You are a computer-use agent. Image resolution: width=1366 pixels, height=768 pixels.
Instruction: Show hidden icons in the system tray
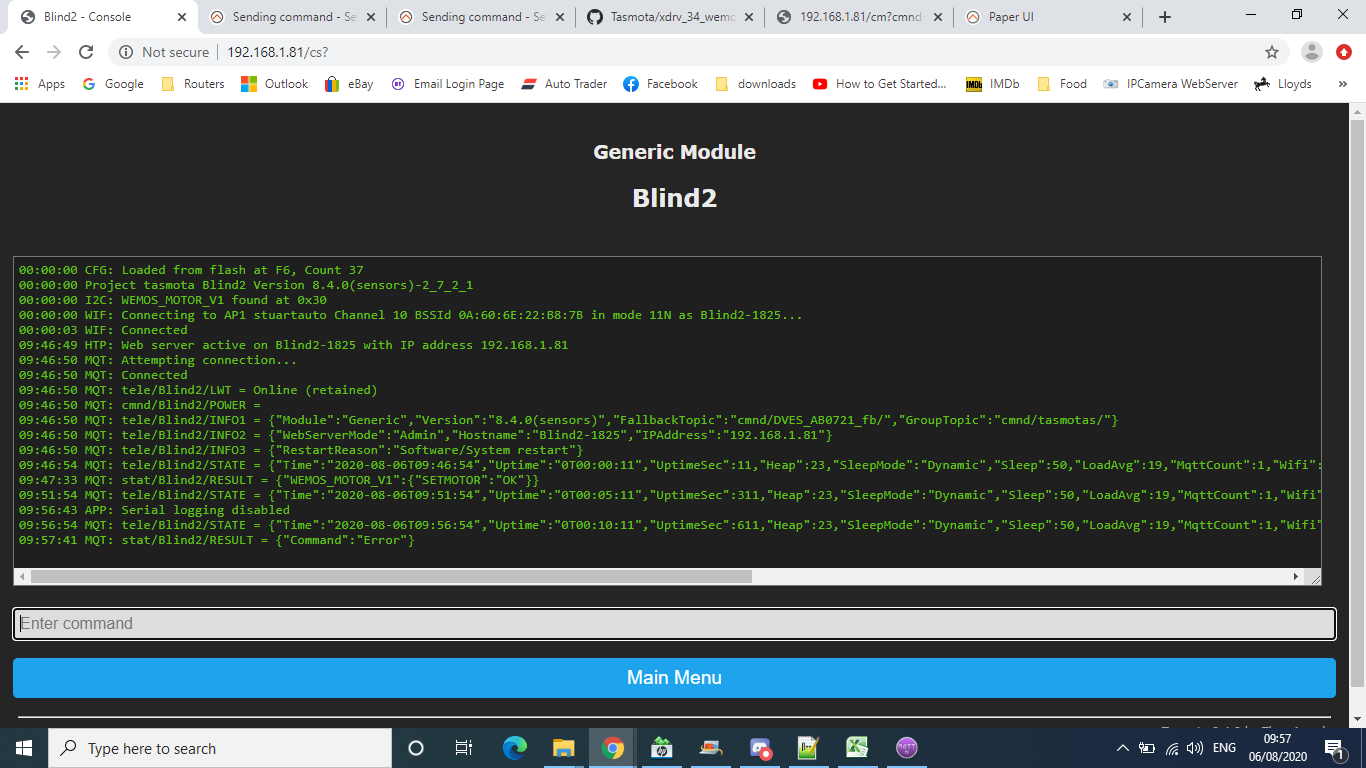pos(1122,747)
